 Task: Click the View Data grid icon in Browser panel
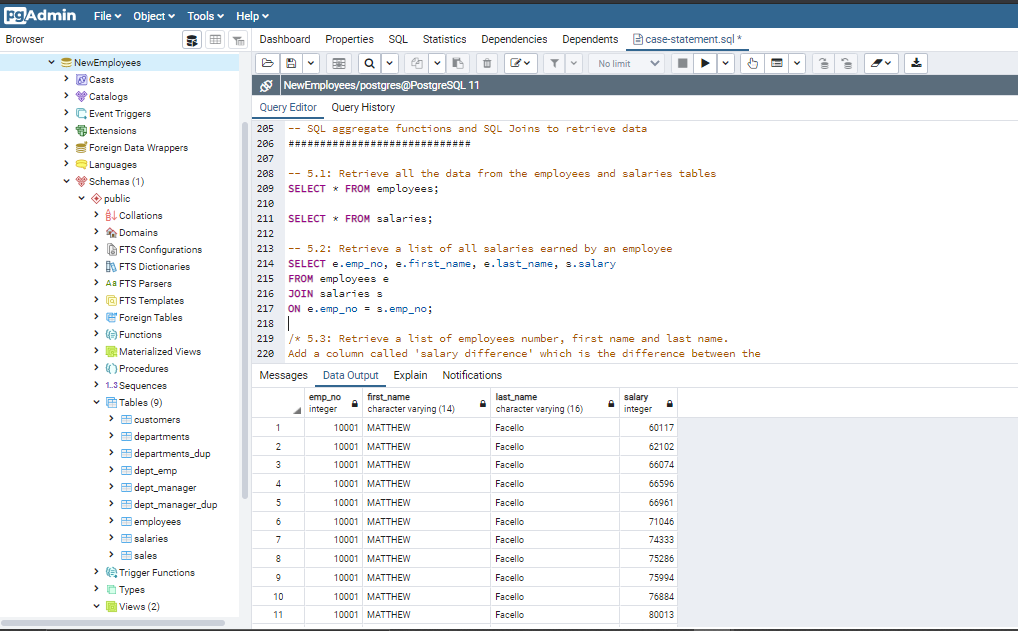pyautogui.click(x=215, y=40)
